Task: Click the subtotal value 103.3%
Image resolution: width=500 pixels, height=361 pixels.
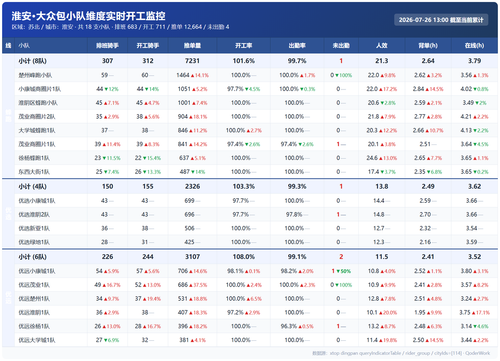Action: (x=244, y=187)
